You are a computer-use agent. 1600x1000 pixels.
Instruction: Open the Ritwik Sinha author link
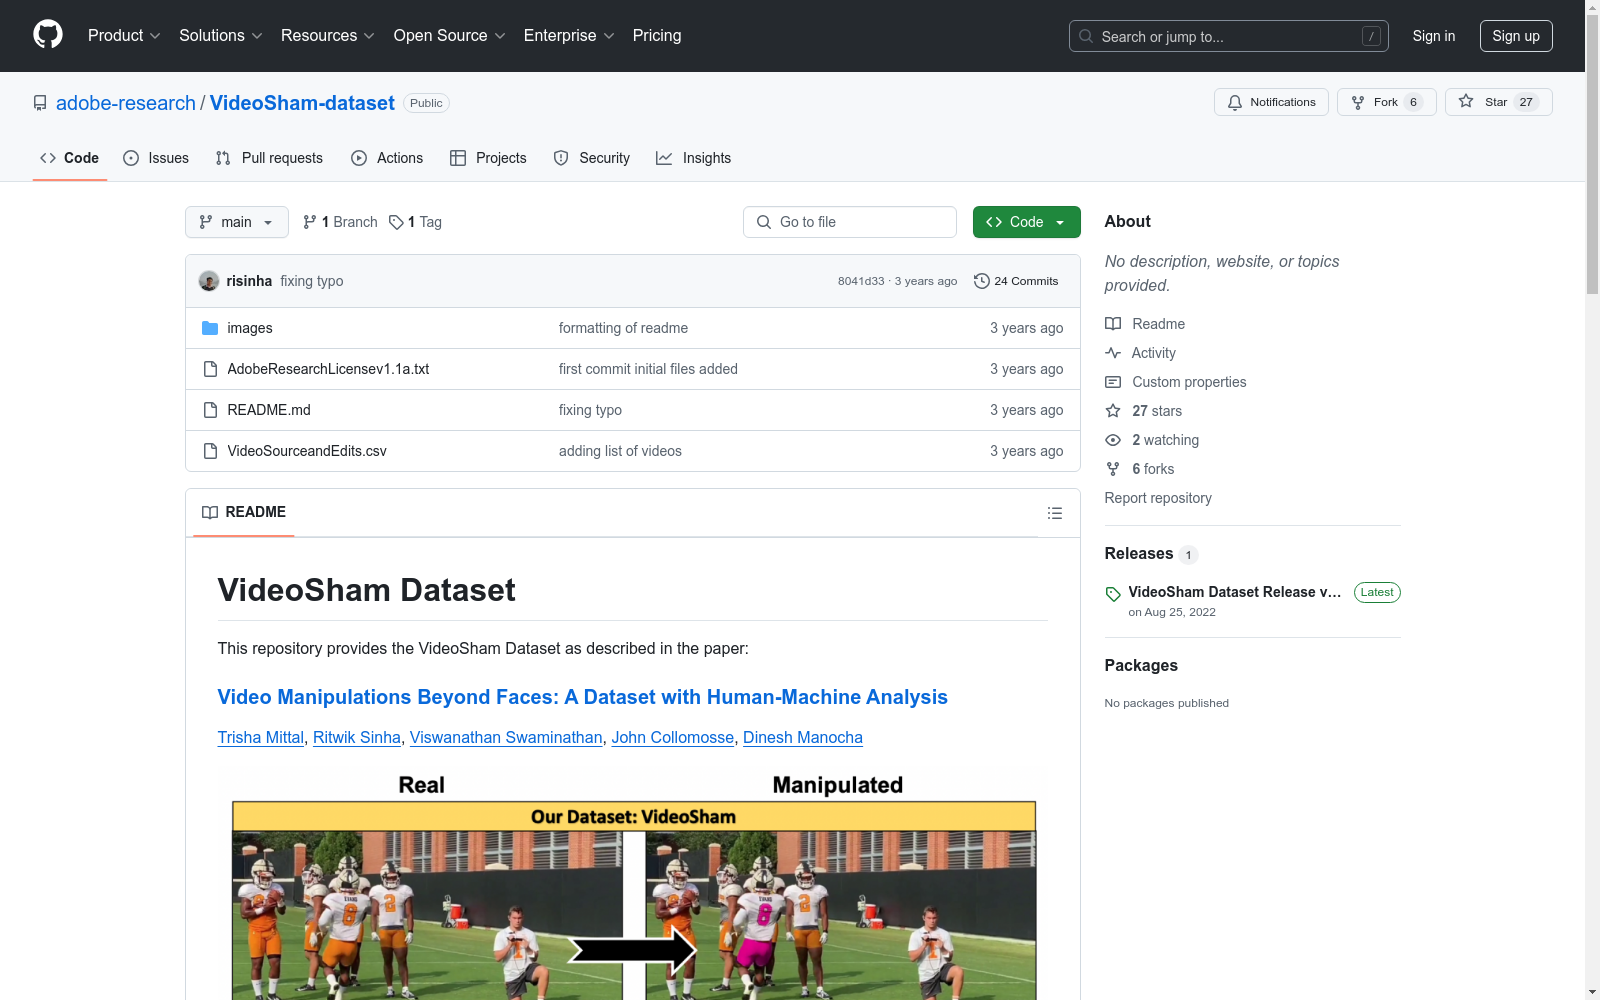[357, 737]
